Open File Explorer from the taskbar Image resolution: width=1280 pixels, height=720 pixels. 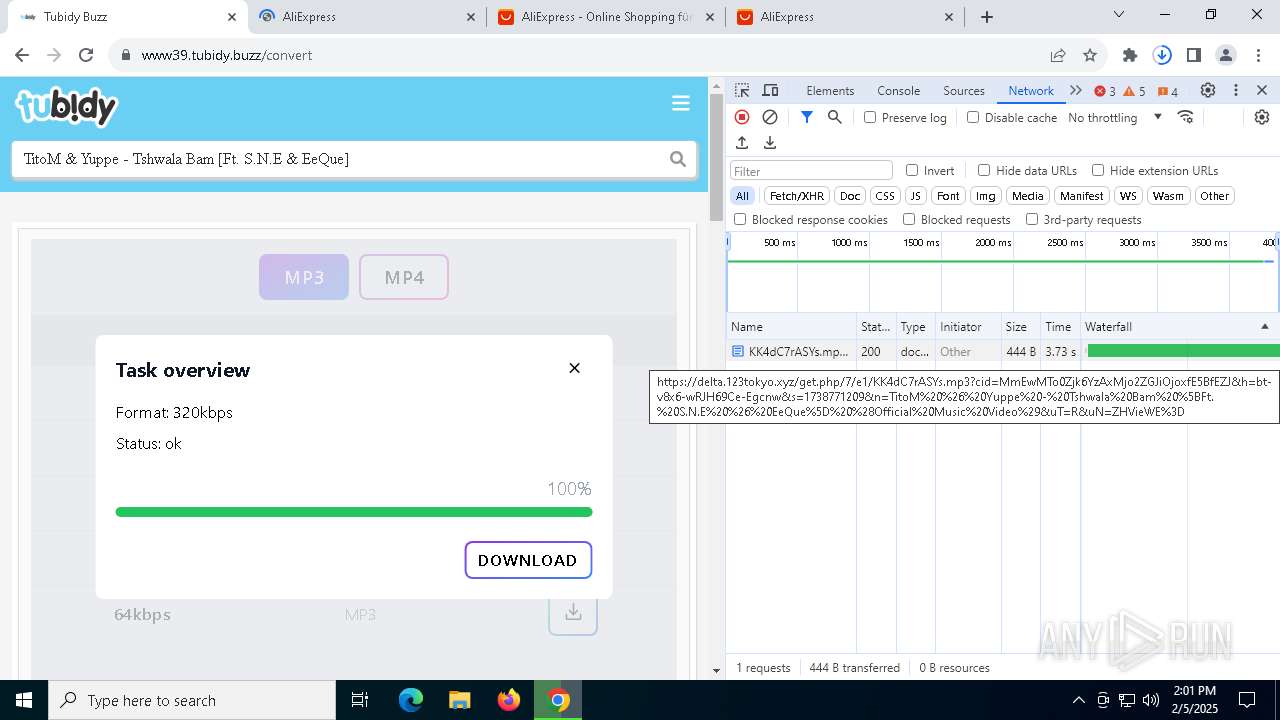pos(459,700)
